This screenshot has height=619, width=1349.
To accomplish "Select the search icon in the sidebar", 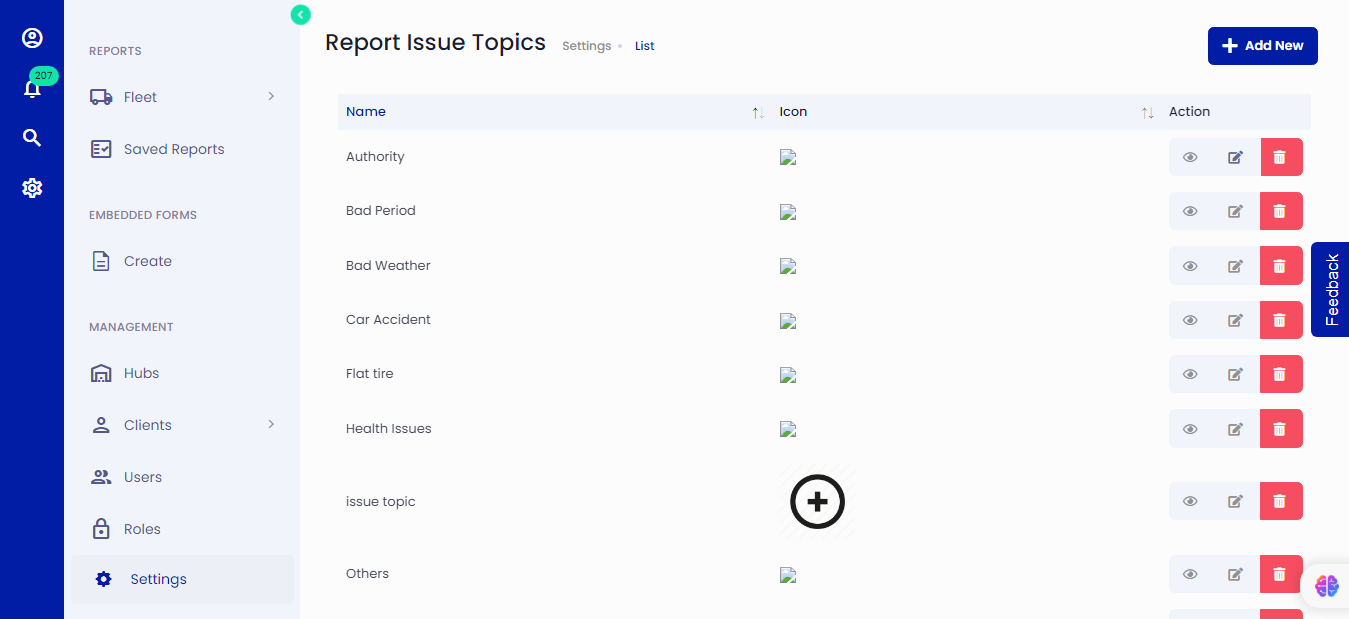I will click(x=32, y=137).
